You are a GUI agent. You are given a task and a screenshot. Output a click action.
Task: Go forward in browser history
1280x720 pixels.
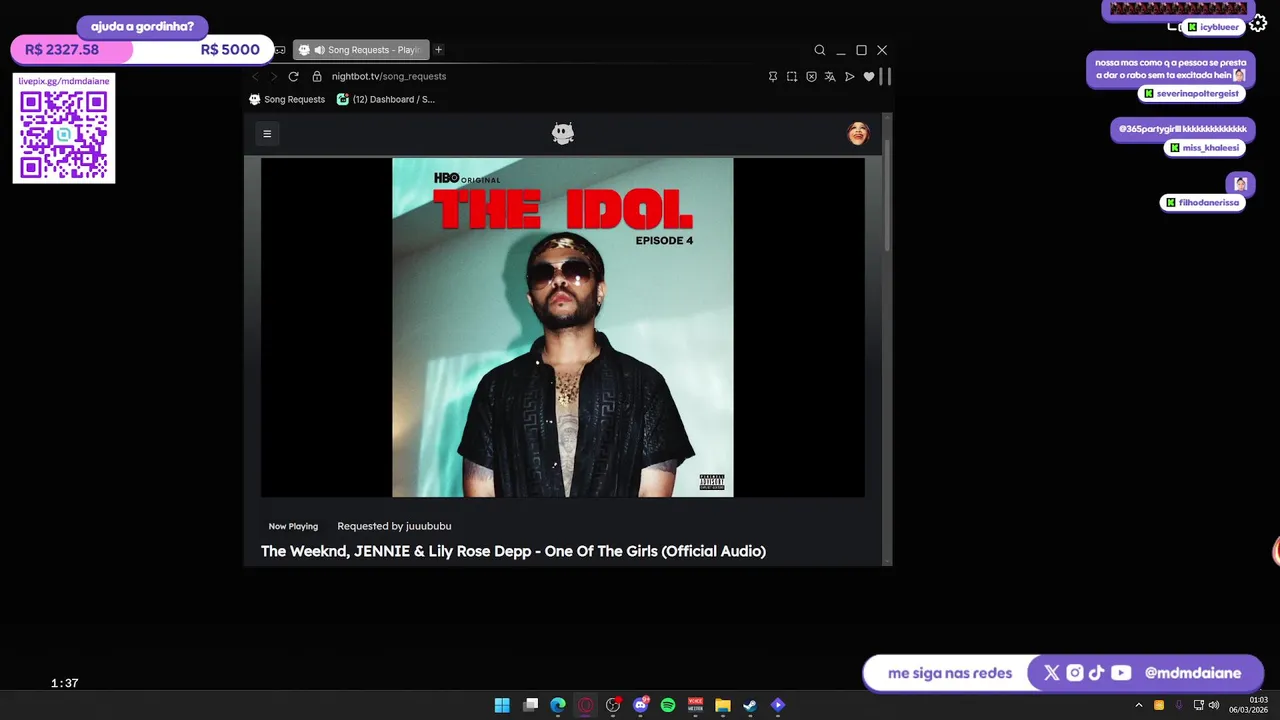273,76
